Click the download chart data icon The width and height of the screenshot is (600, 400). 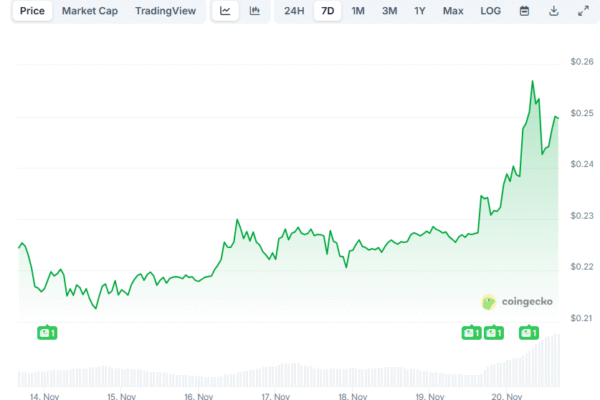554,11
